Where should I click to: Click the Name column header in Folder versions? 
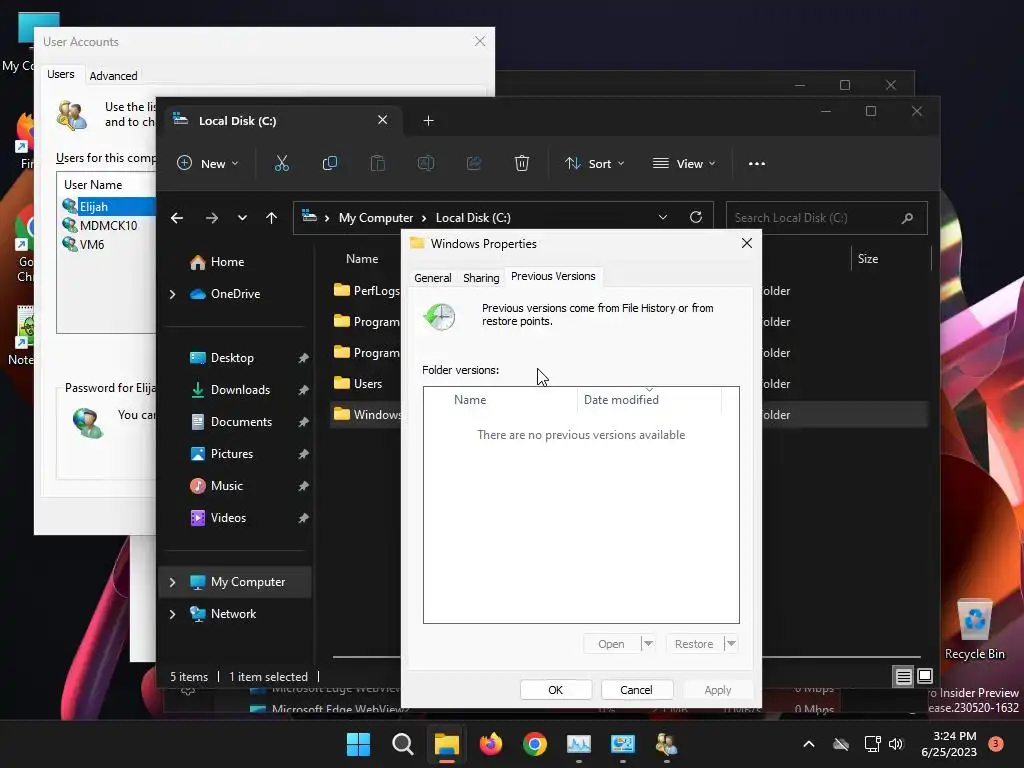501,400
